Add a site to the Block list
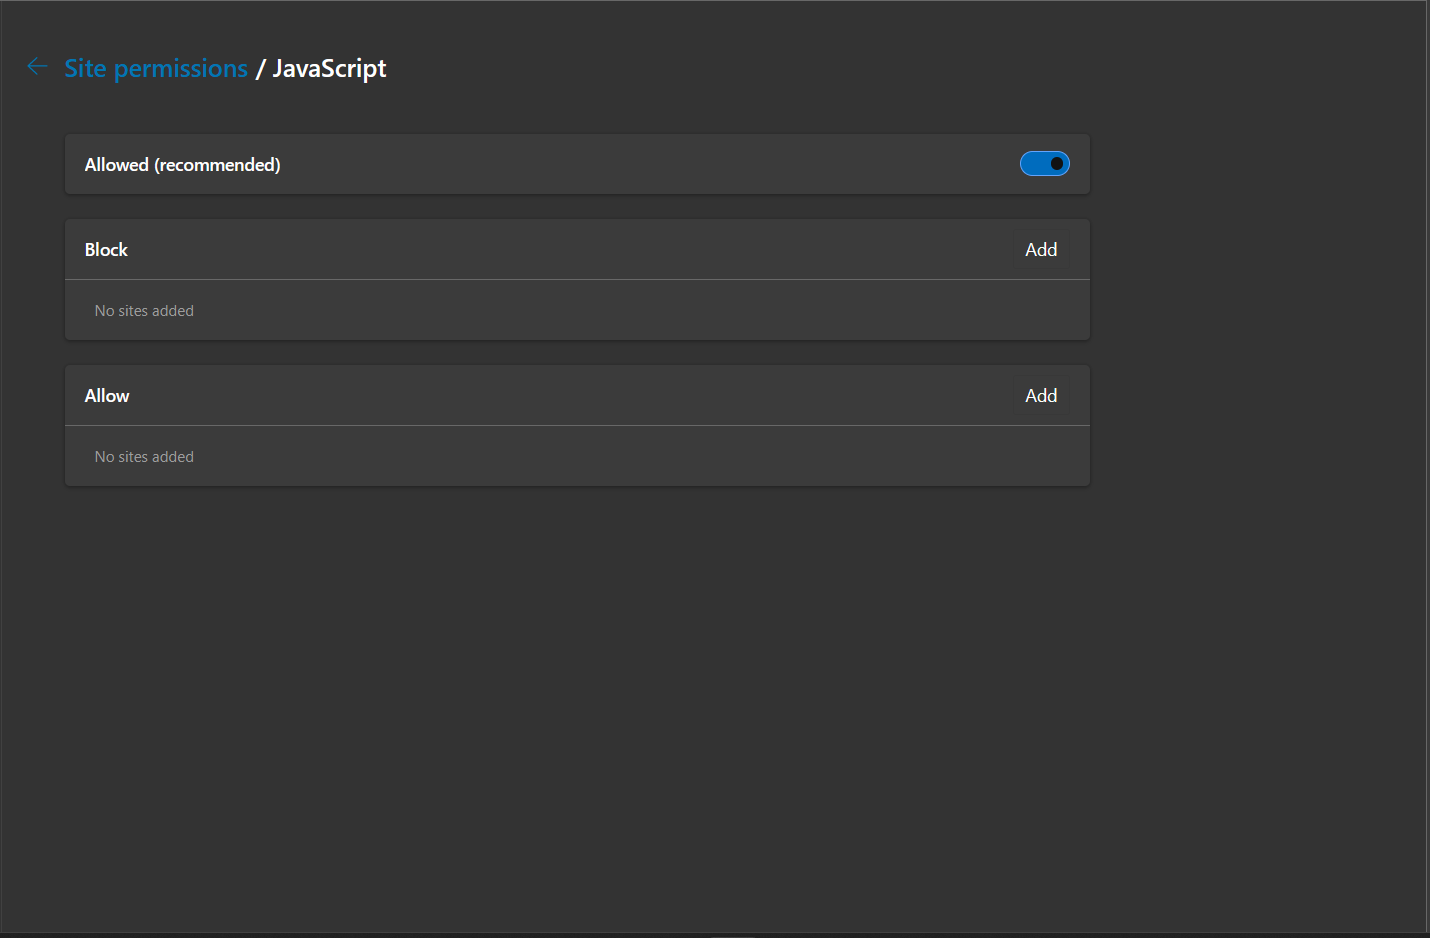The height and width of the screenshot is (938, 1430). [1041, 250]
